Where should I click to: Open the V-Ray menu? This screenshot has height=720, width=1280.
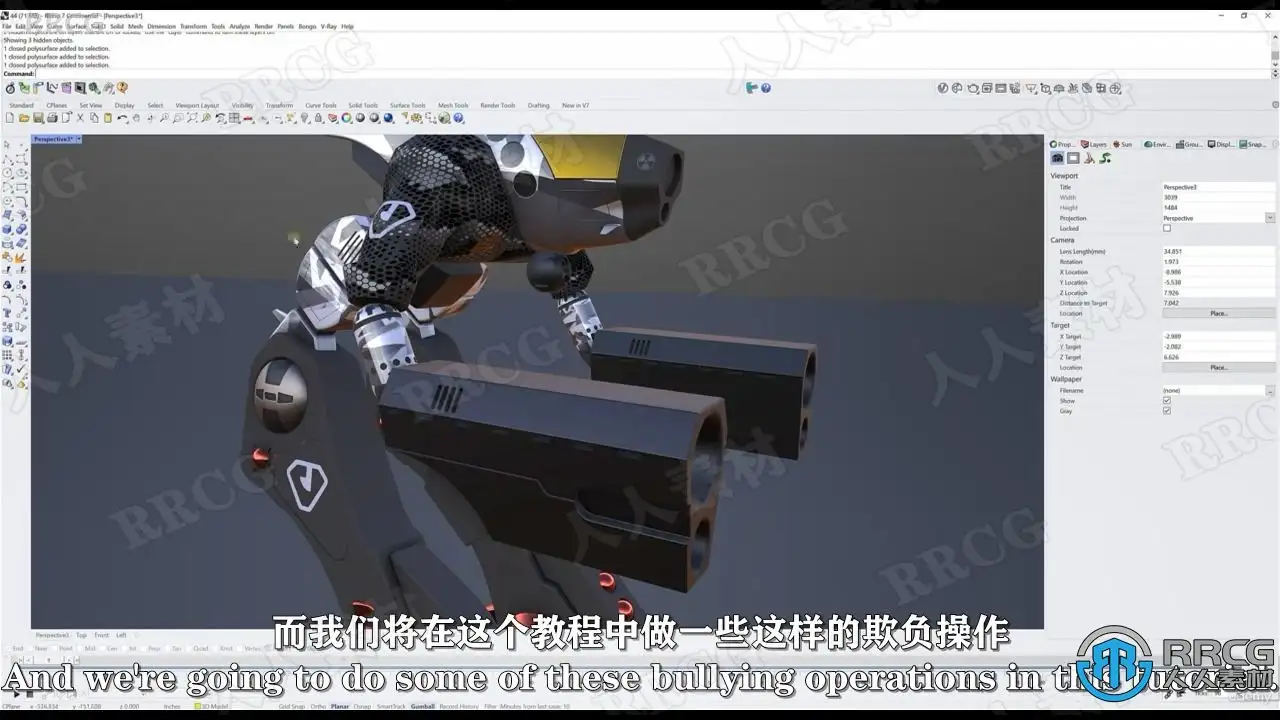pos(329,26)
